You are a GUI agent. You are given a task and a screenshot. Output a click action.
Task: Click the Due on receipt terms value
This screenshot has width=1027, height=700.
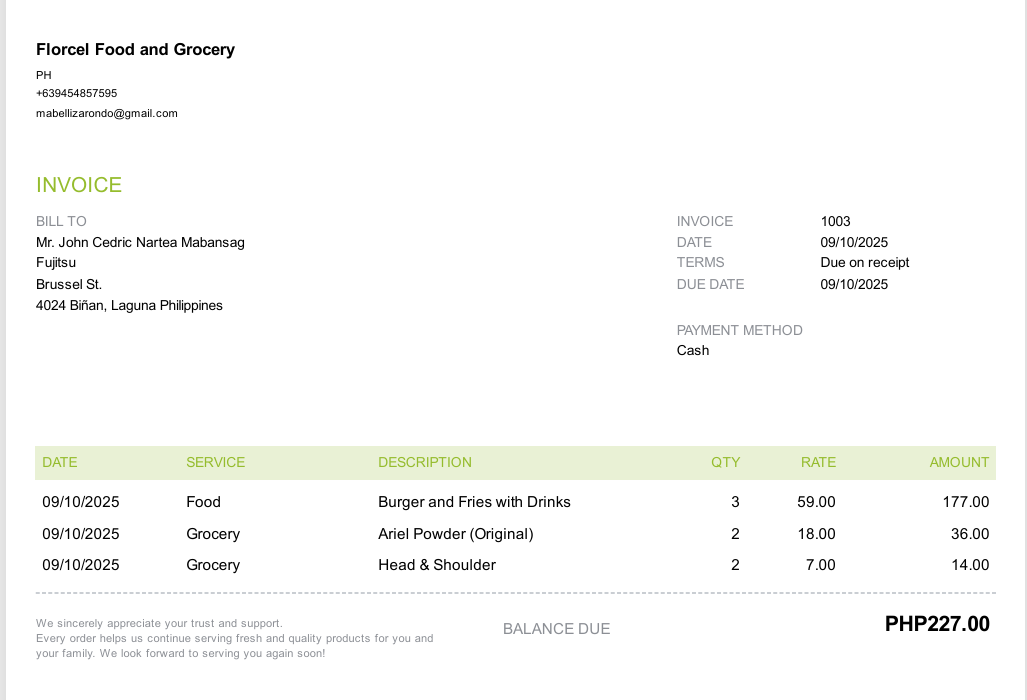[864, 263]
